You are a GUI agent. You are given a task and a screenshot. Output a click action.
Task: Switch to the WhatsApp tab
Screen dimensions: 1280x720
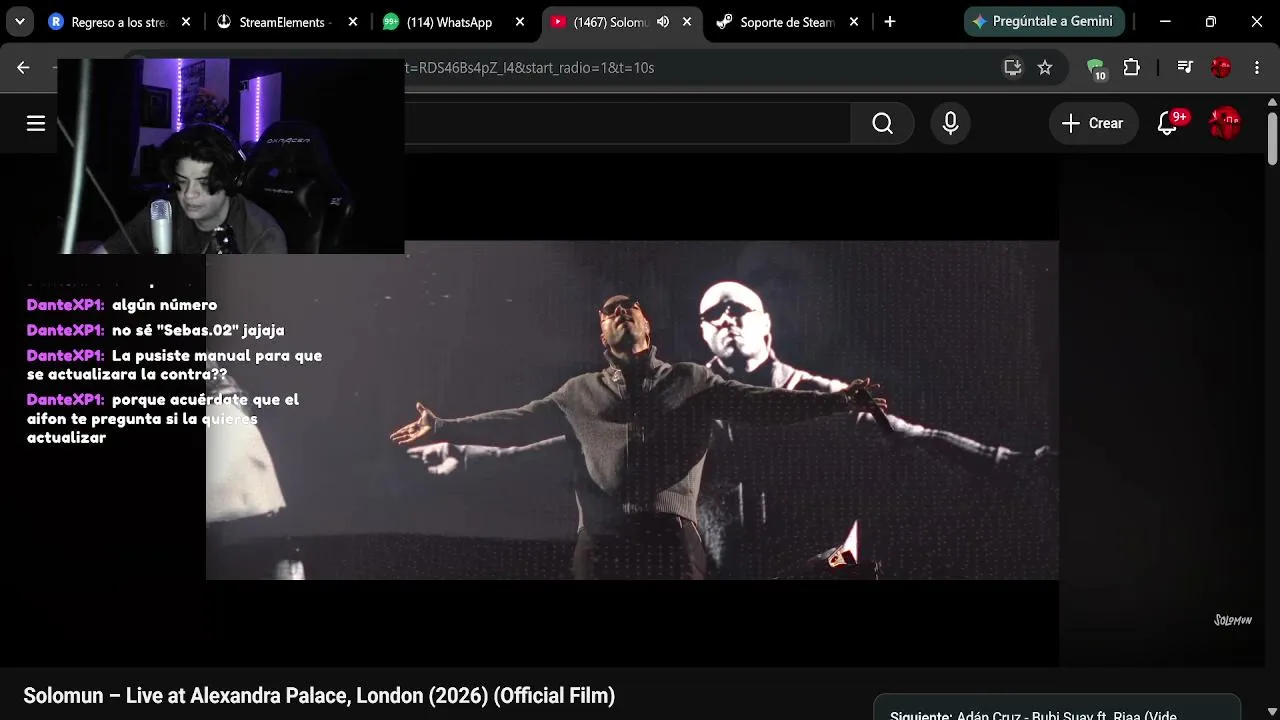(x=451, y=22)
